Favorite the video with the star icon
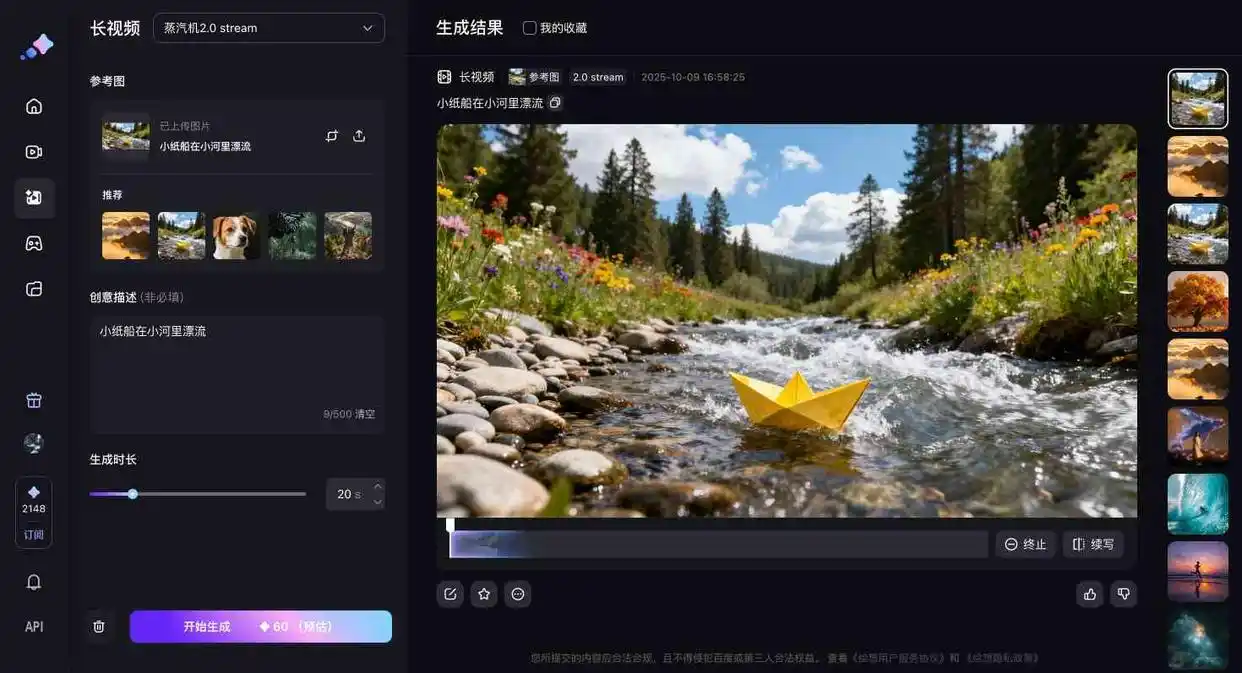Image resolution: width=1242 pixels, height=673 pixels. 484,594
